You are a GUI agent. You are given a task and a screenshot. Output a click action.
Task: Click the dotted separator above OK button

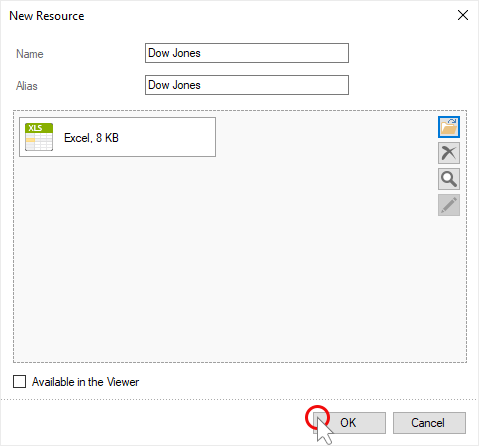pyautogui.click(x=239, y=399)
